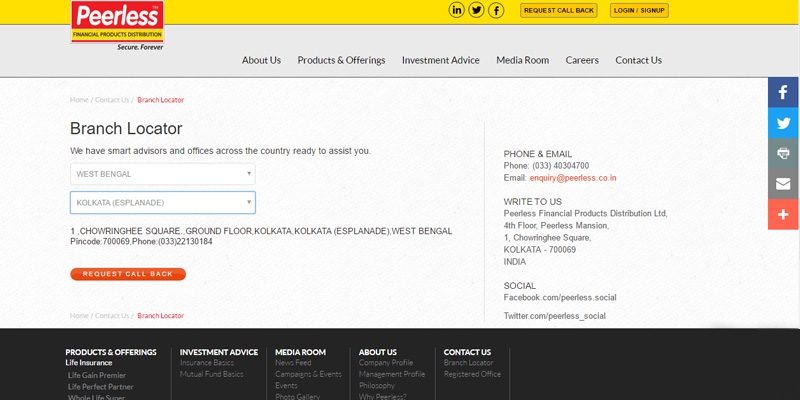Click branch address line 1 ,CHOWRINGHEE SQUARE
Screen dimensions: 800x400
261,231
